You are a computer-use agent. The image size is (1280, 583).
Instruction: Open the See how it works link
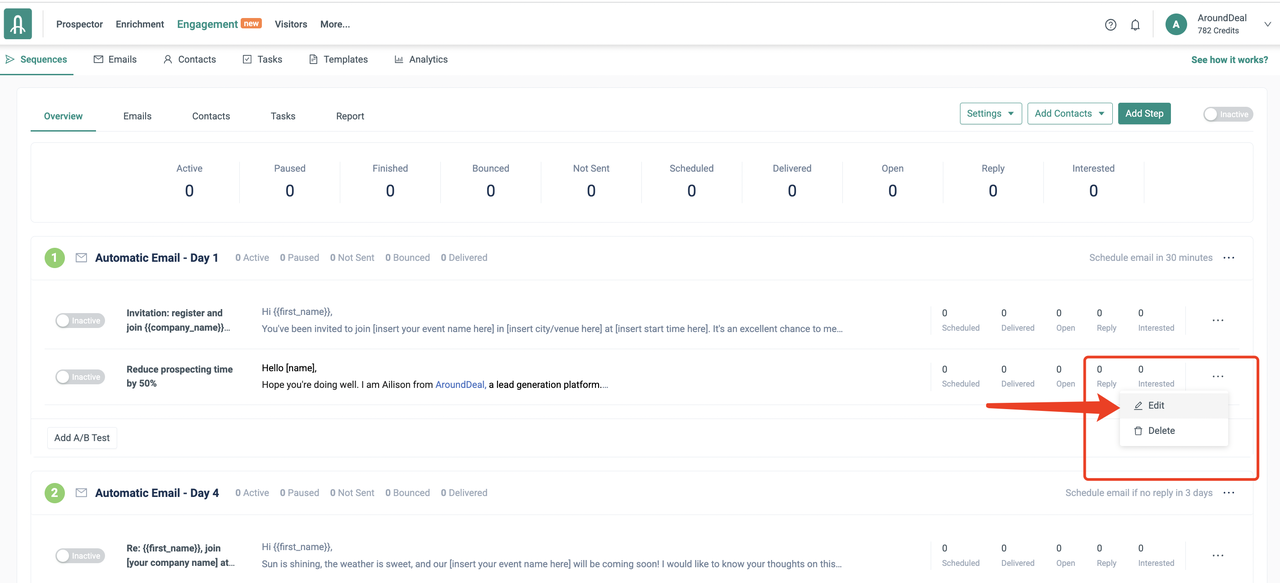click(1229, 60)
